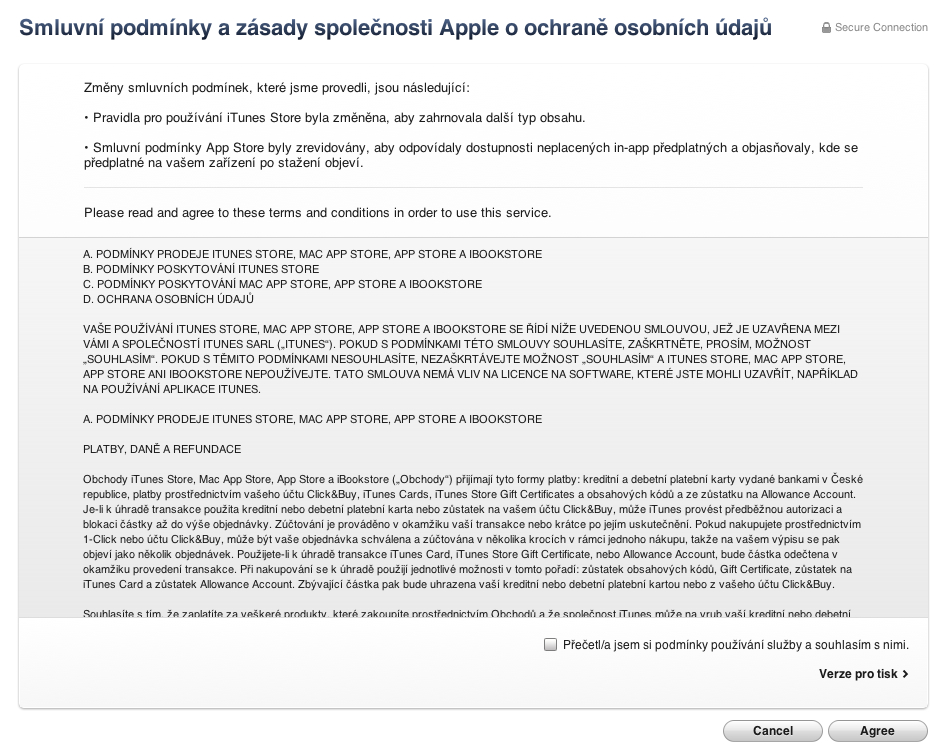Click the bullet about iTunes Store rules changes
The image size is (948, 756).
(x=335, y=118)
